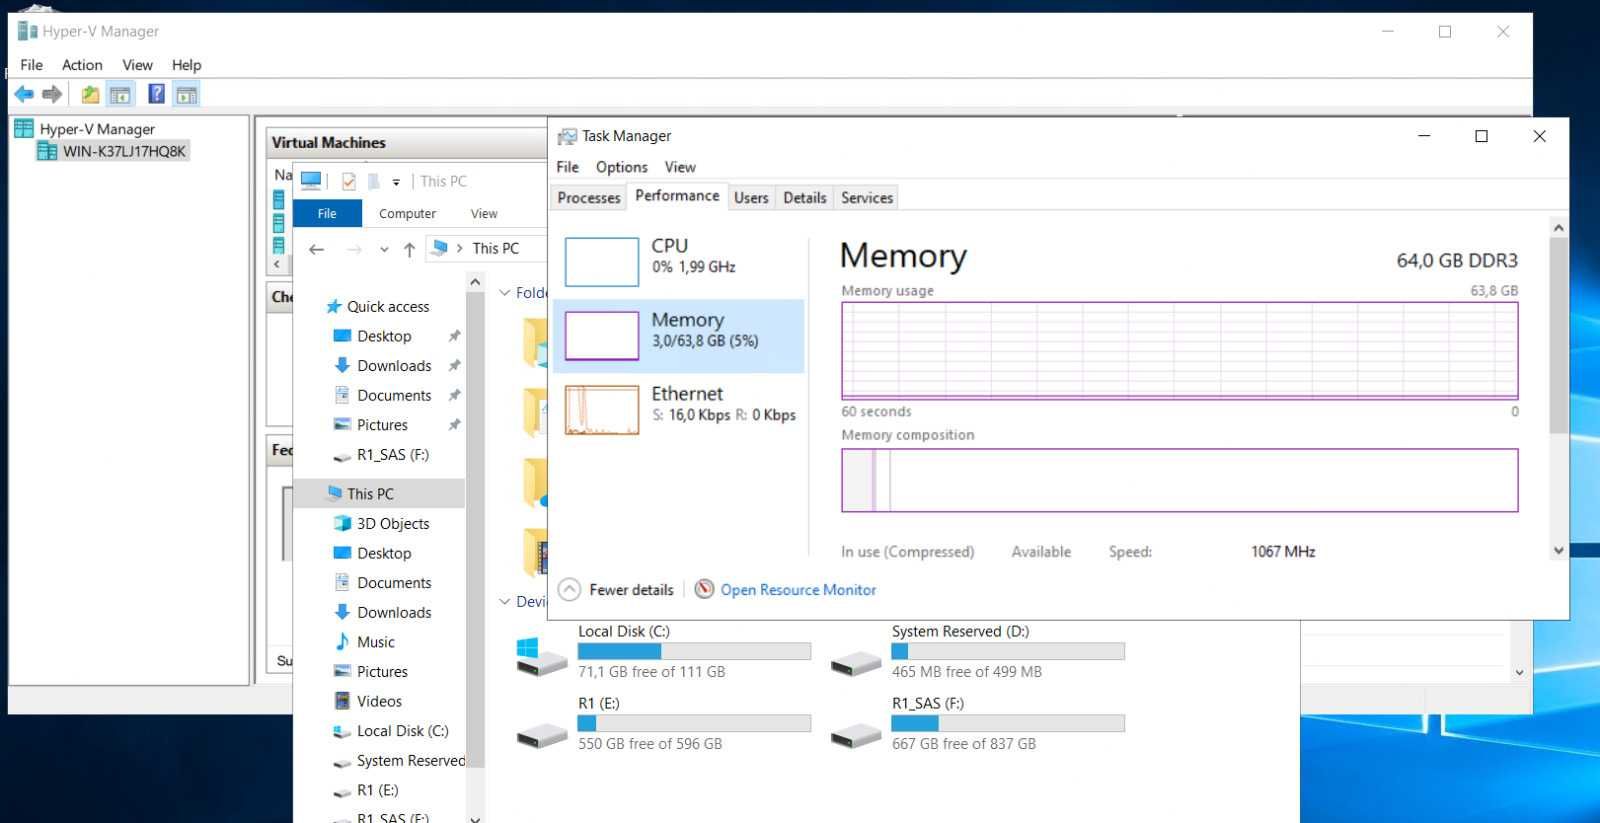Screen dimensions: 1600x823
Task: Select the CPU performance graph thumbnail
Action: 602,262
